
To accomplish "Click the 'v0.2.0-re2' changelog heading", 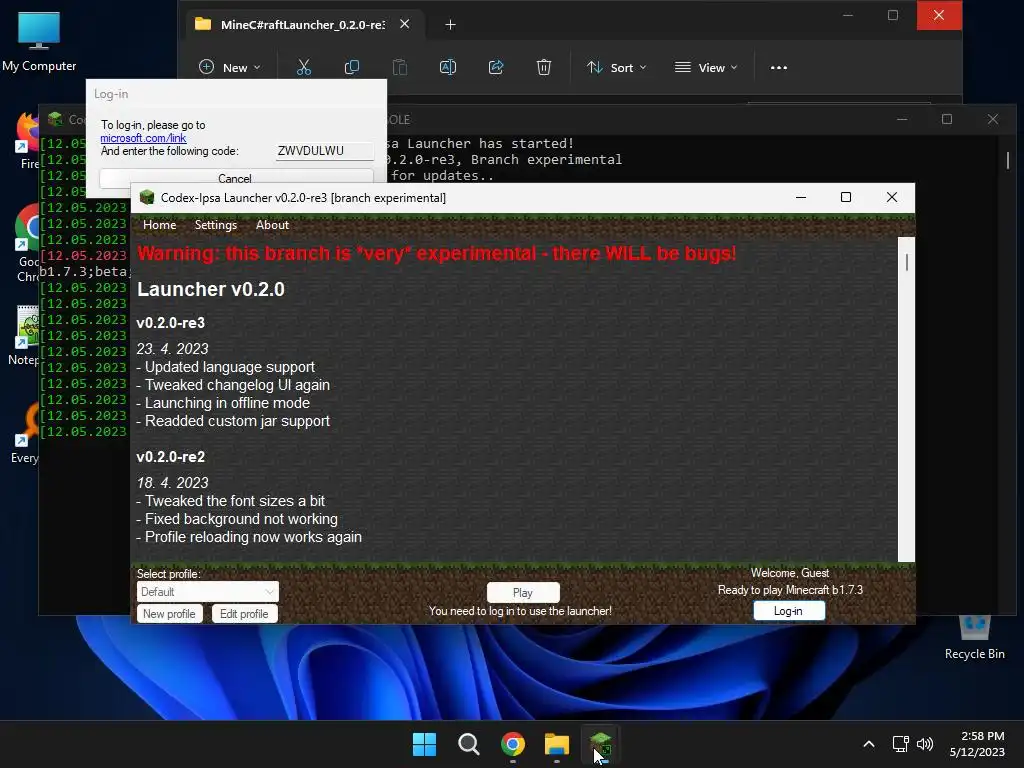I will pos(170,456).
